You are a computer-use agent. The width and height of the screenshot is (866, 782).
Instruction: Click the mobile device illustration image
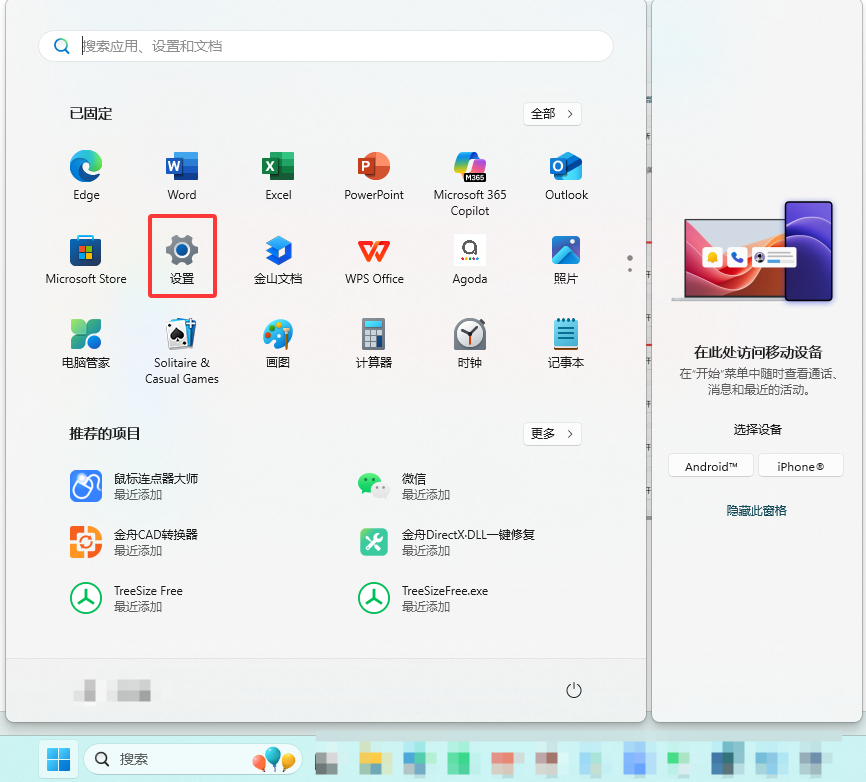pyautogui.click(x=752, y=252)
